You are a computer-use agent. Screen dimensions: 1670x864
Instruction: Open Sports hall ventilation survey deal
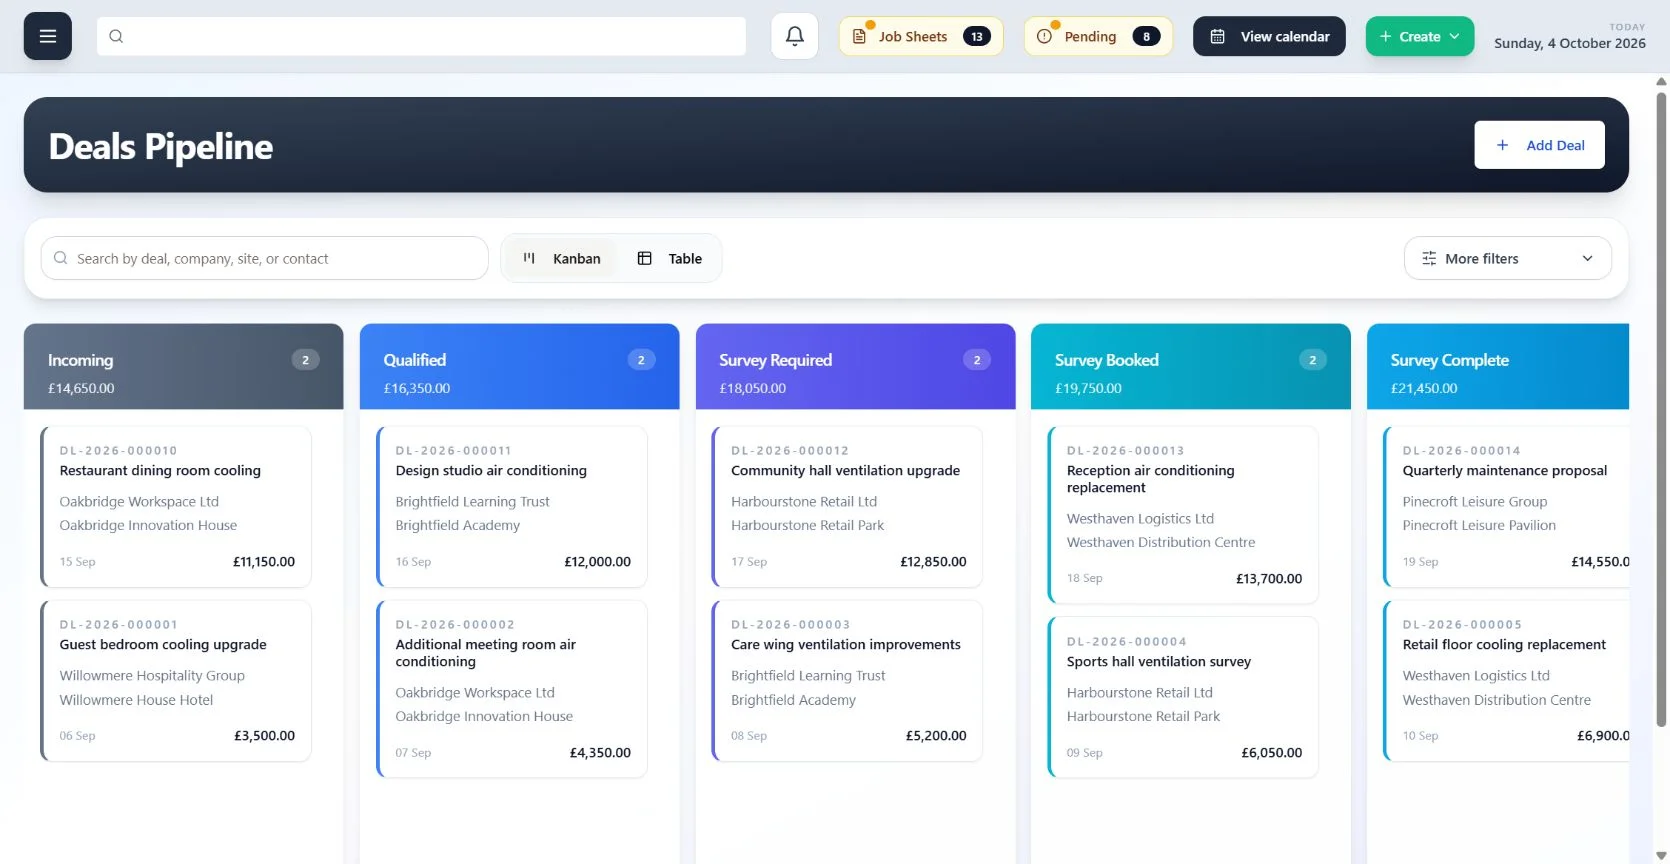pyautogui.click(x=1183, y=697)
